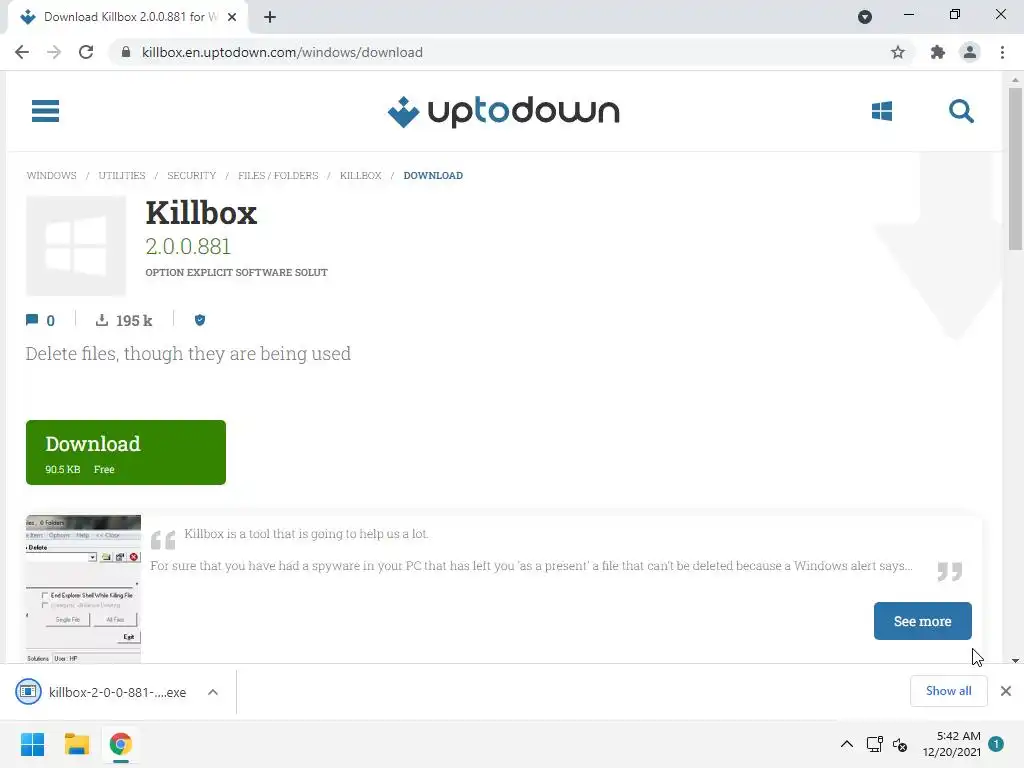Open the Killbox screenshot thumbnail

coord(83,589)
